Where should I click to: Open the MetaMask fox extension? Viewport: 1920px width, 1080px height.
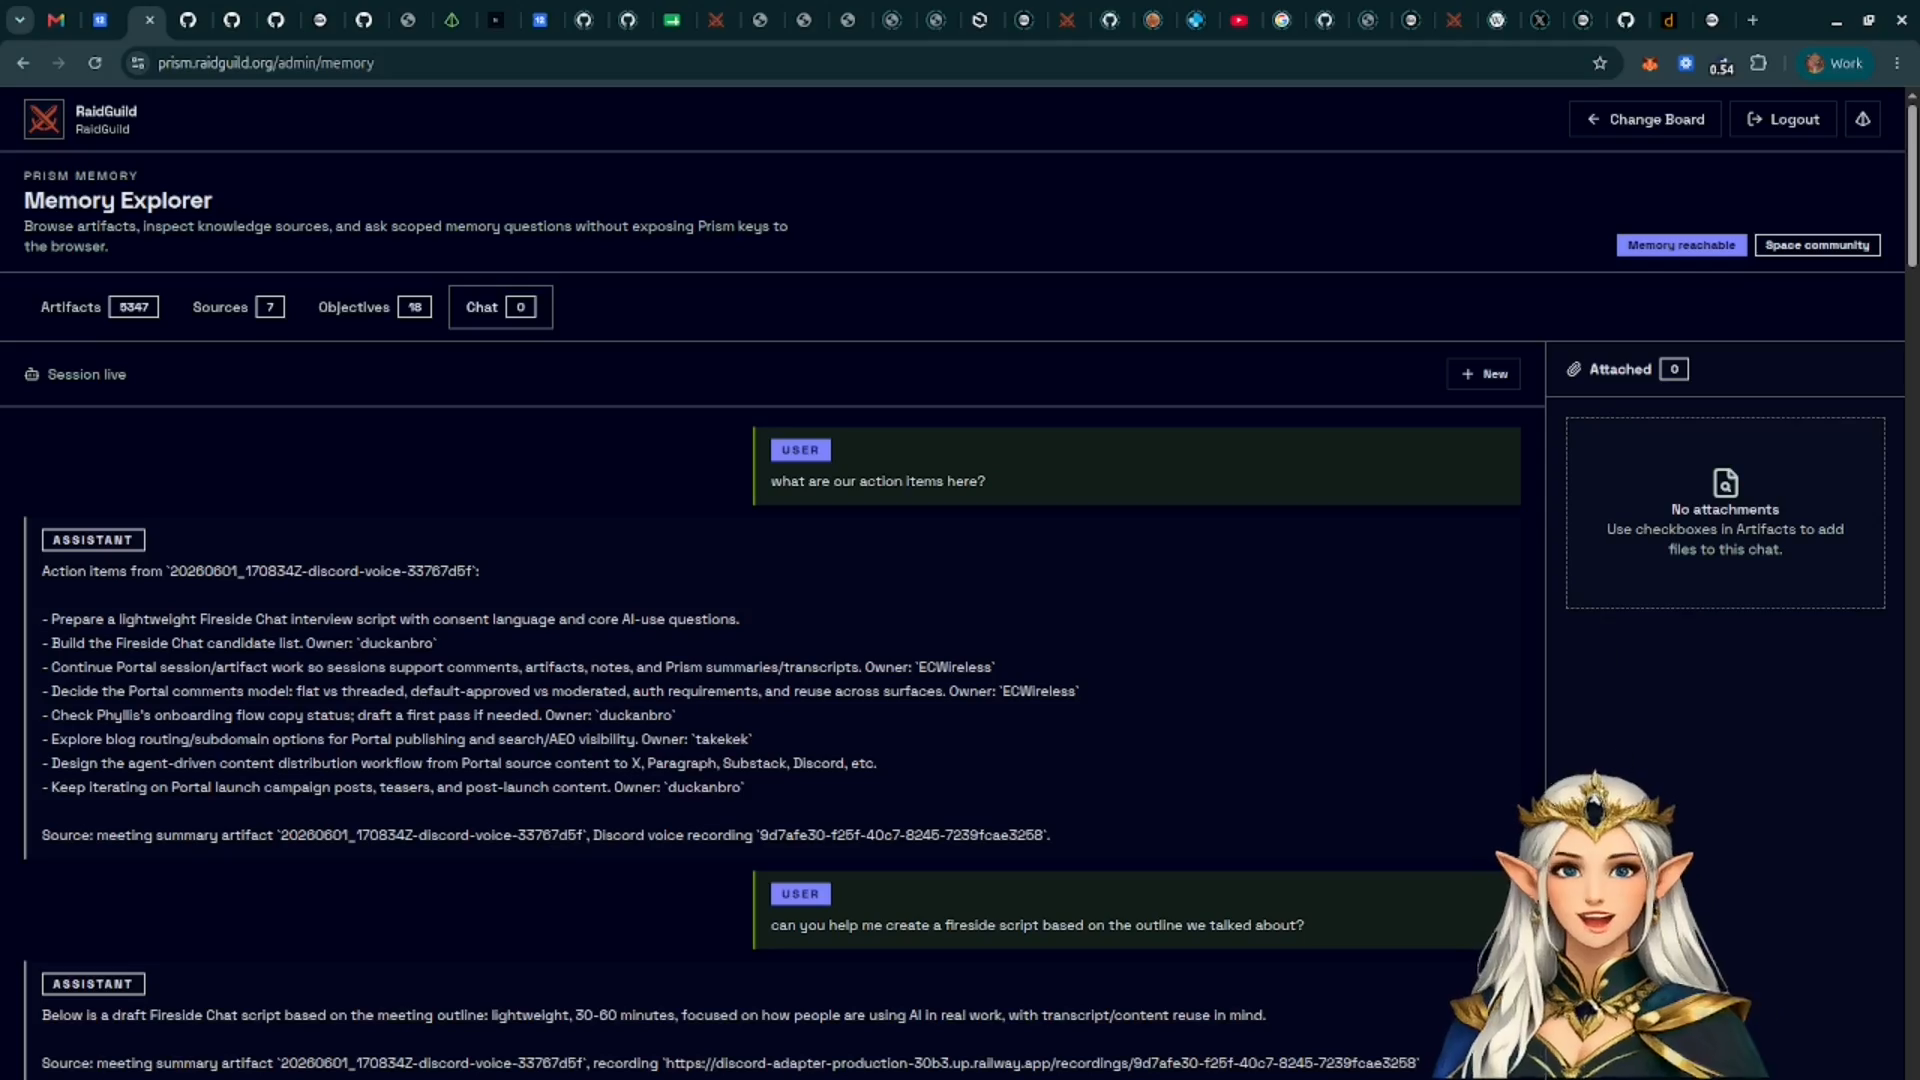(x=1650, y=63)
